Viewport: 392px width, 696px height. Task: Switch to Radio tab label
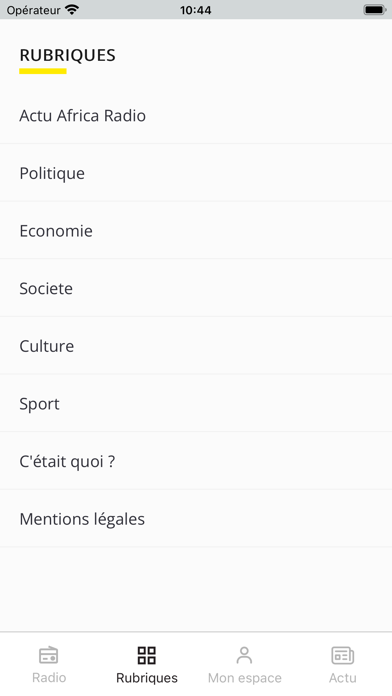[x=49, y=678]
